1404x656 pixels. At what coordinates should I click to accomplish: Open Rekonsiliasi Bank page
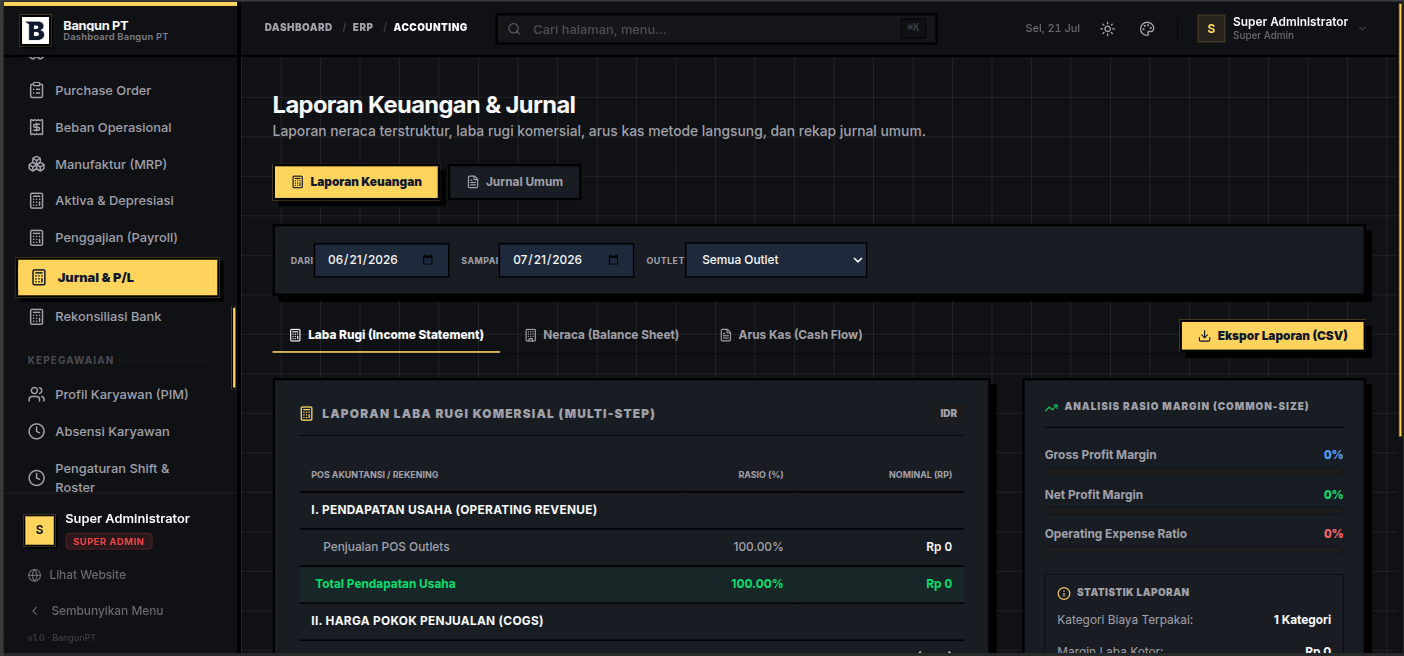coord(118,317)
